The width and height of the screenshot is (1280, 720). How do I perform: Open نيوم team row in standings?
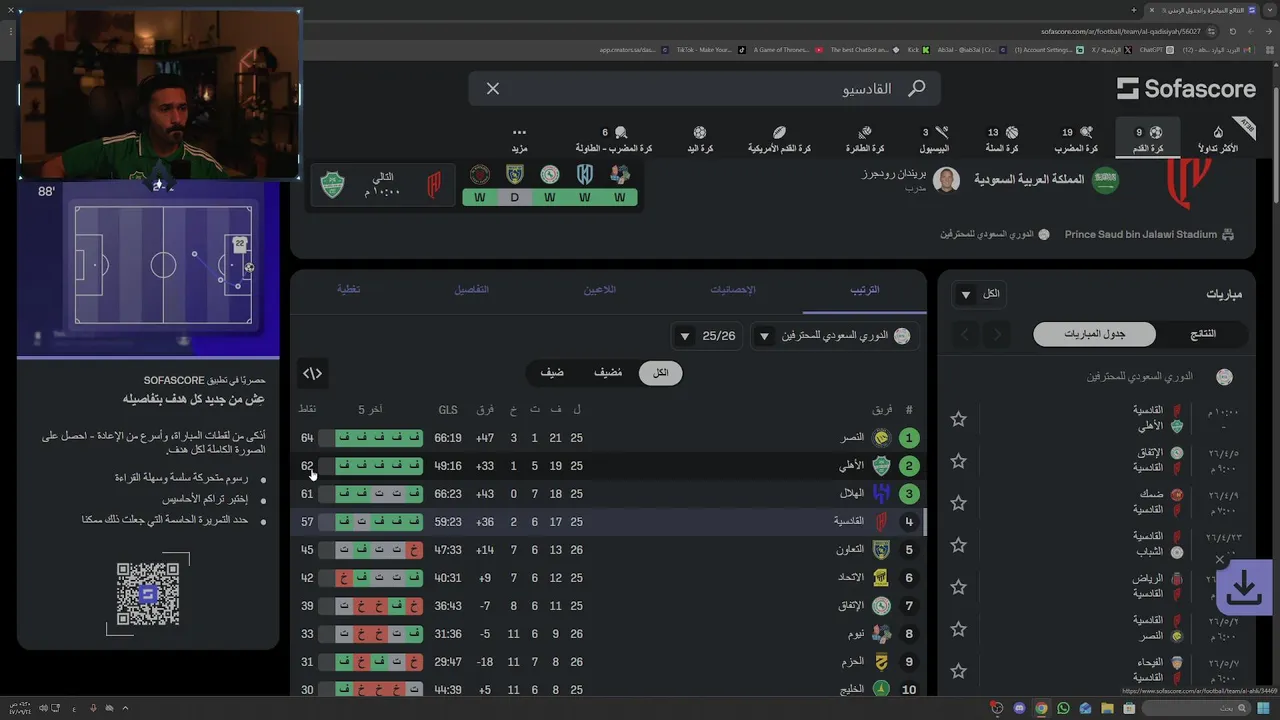pos(608,634)
